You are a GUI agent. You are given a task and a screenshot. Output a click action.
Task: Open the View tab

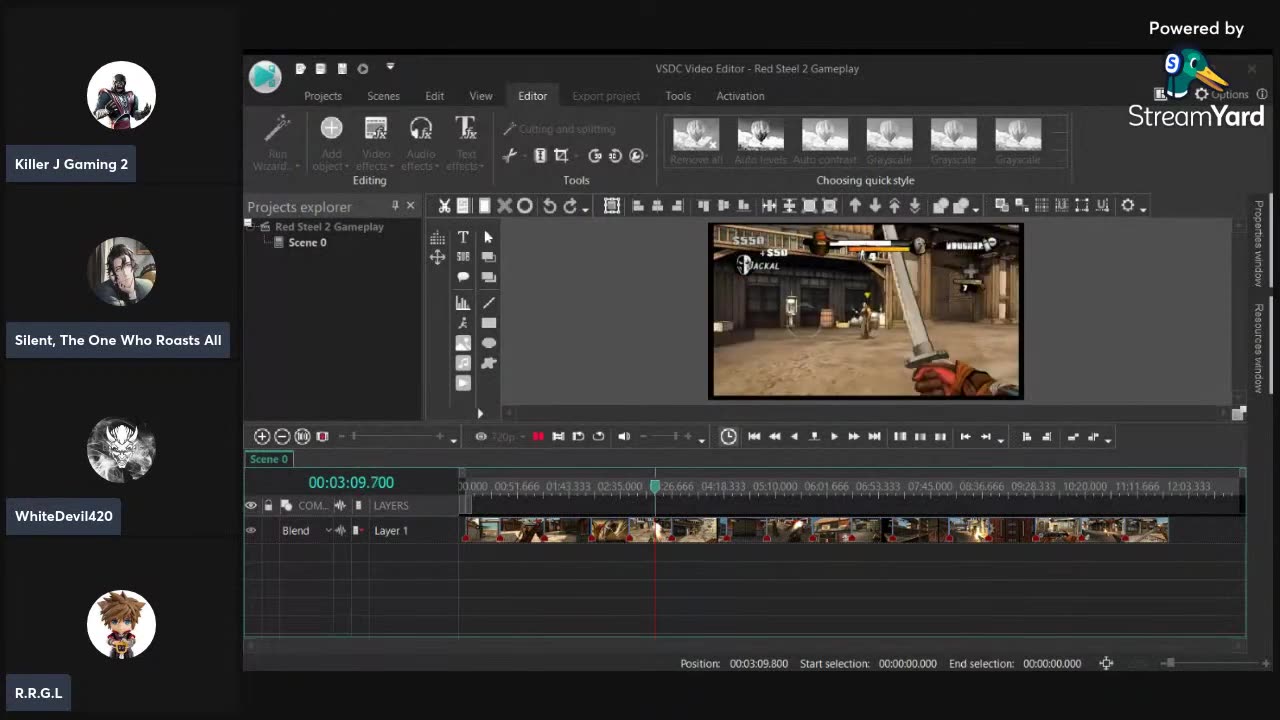[x=481, y=96]
